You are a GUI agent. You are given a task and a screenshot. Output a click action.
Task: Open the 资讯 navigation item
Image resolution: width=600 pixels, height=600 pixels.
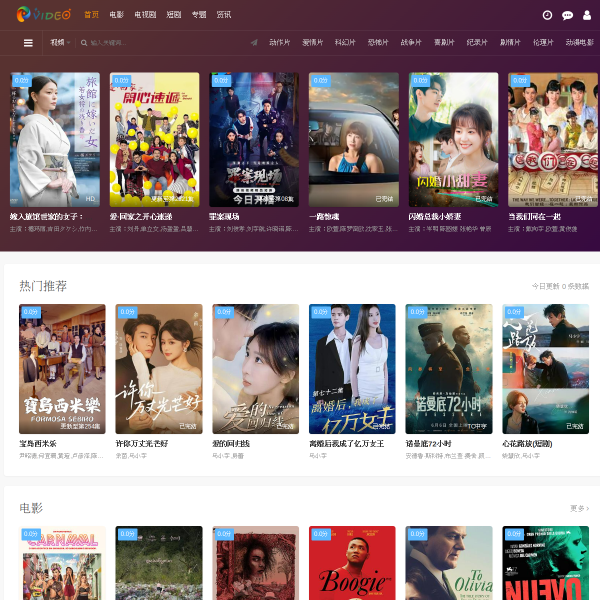[223, 15]
